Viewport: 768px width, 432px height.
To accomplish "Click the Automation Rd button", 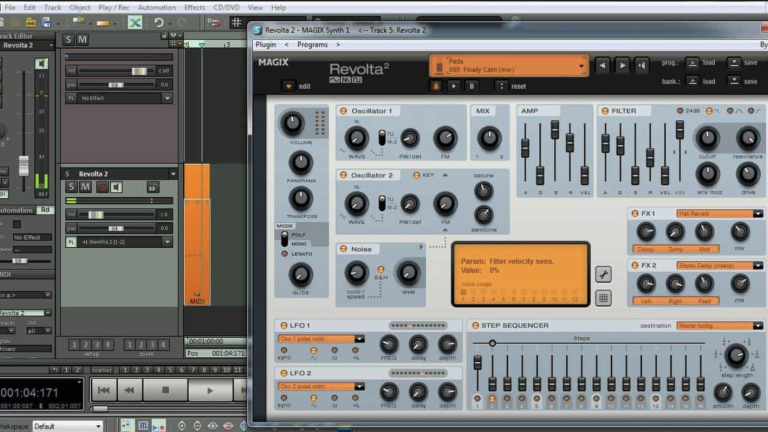I will point(45,210).
